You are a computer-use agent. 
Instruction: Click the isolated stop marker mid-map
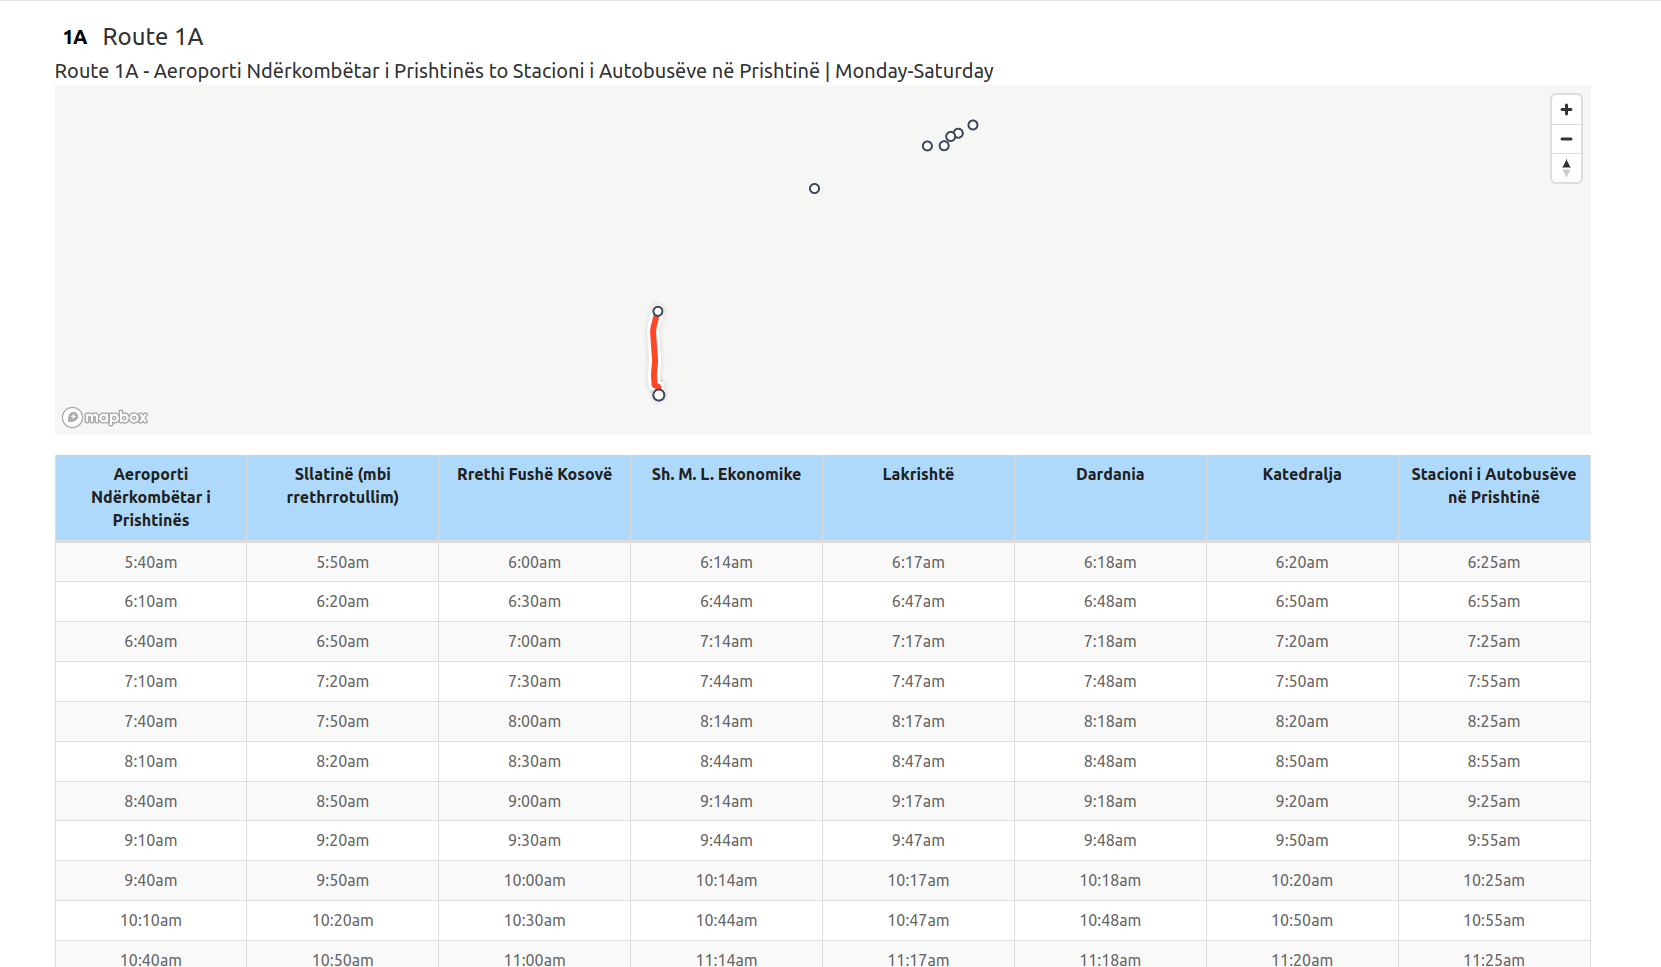[814, 188]
